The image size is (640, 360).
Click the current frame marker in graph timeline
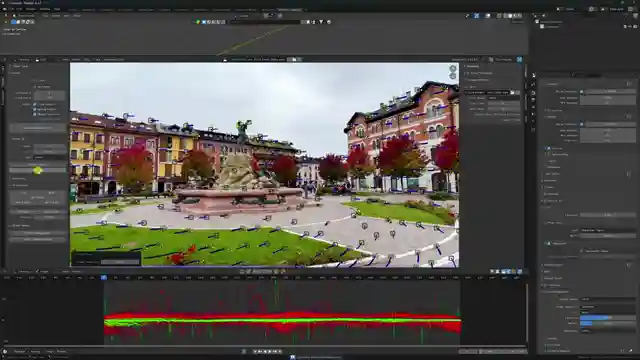pyautogui.click(x=104, y=278)
